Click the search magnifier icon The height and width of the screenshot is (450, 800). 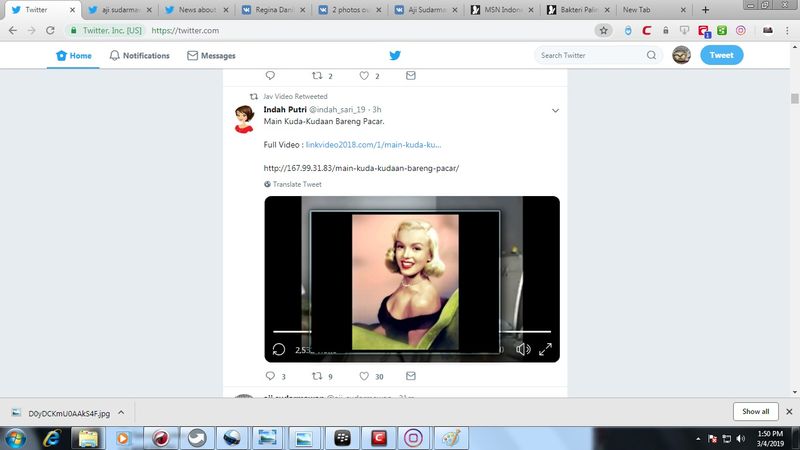652,55
